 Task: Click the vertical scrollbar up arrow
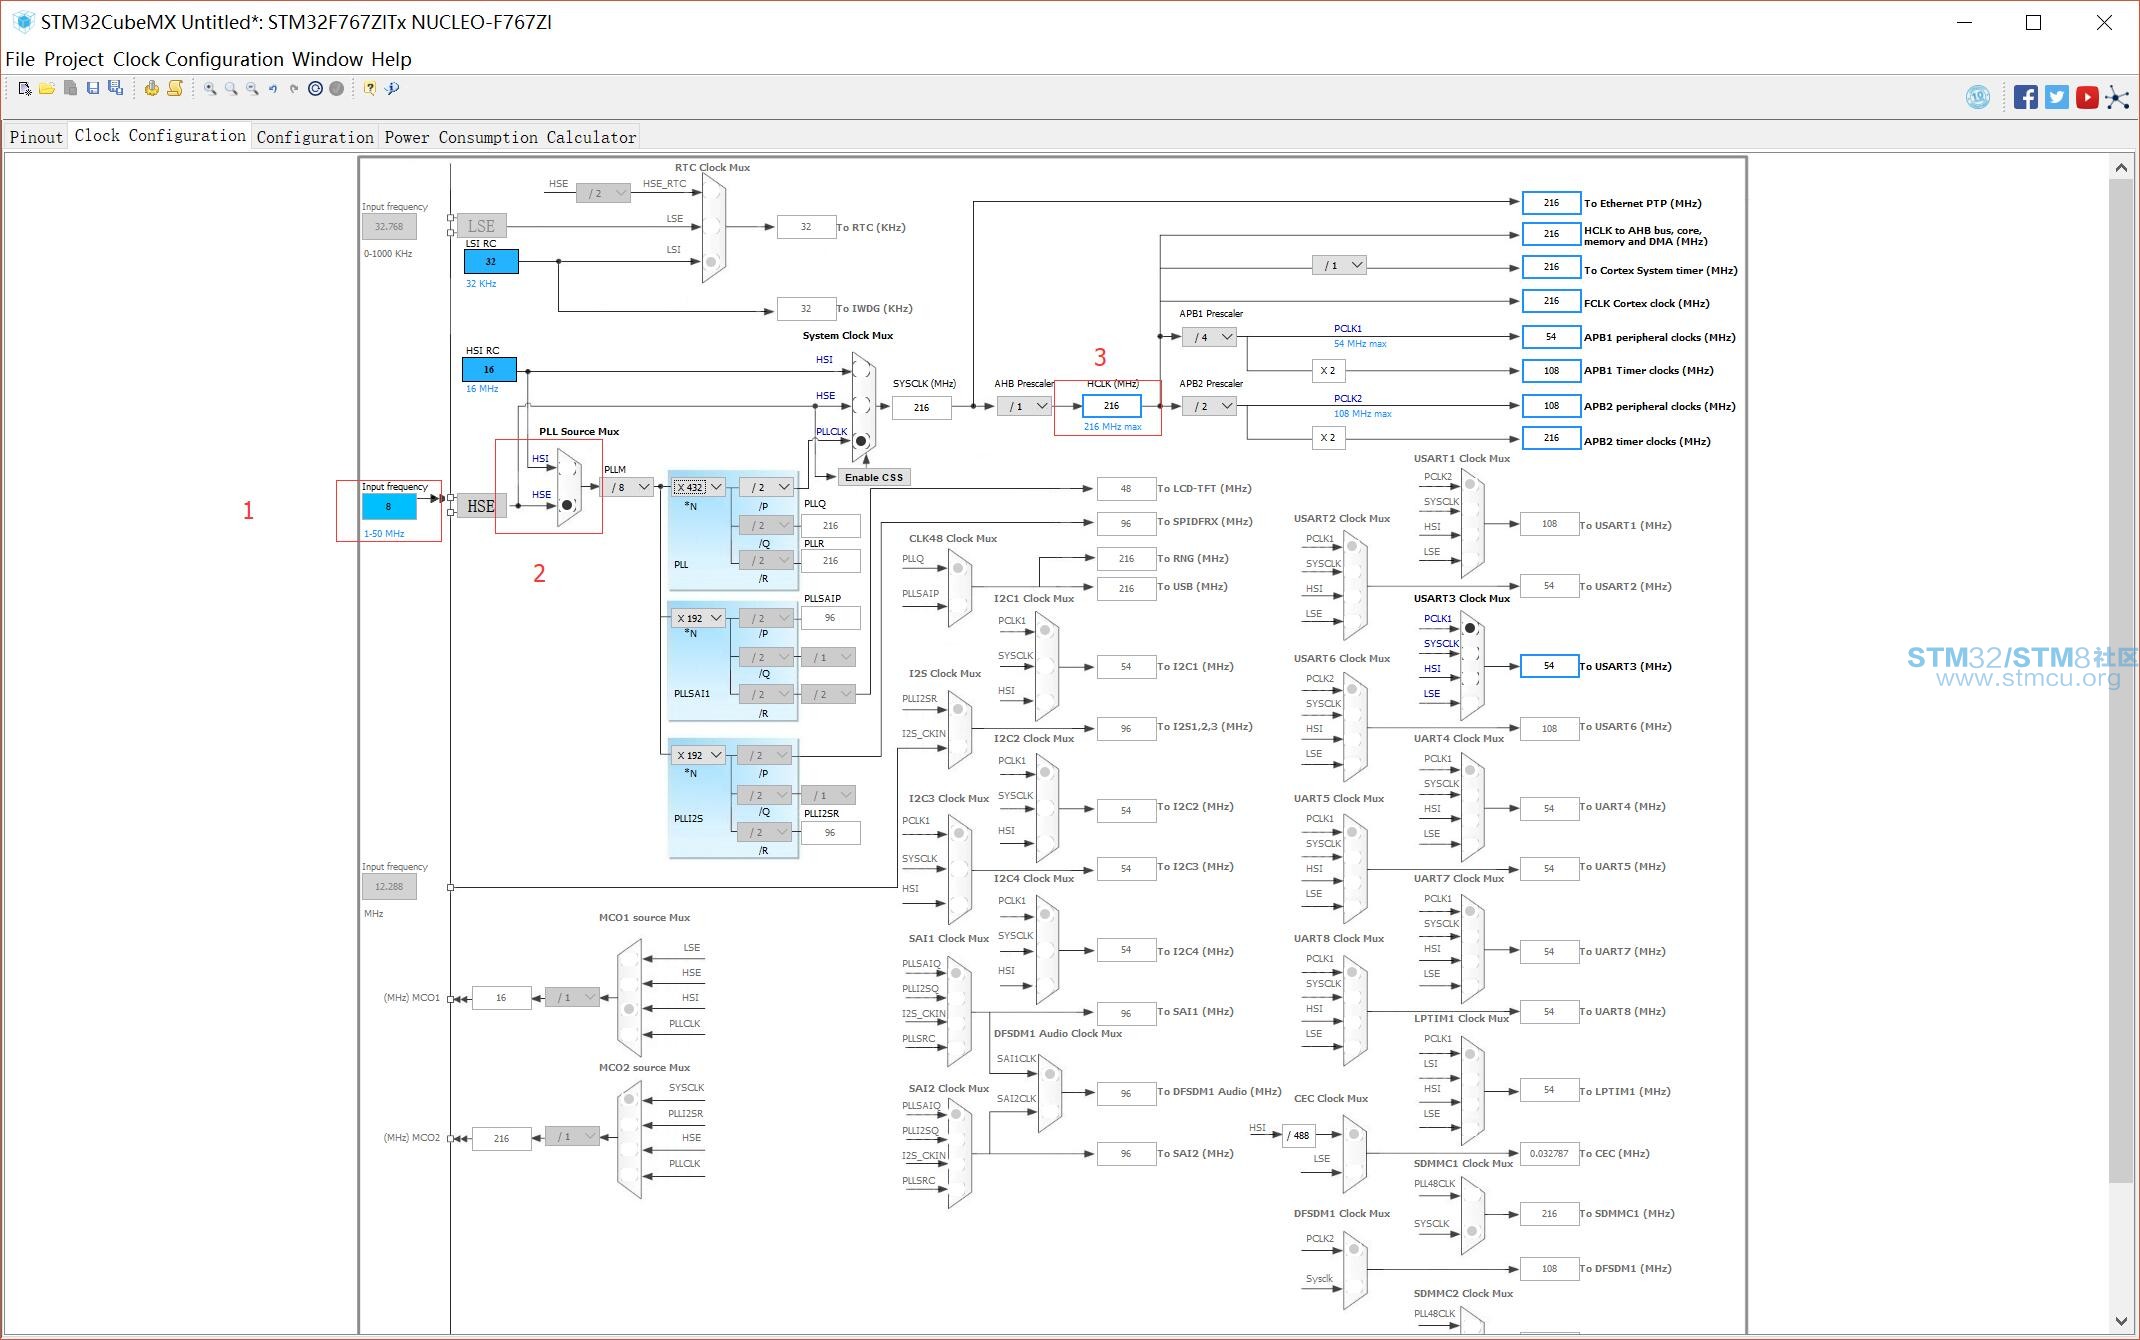click(x=2122, y=168)
